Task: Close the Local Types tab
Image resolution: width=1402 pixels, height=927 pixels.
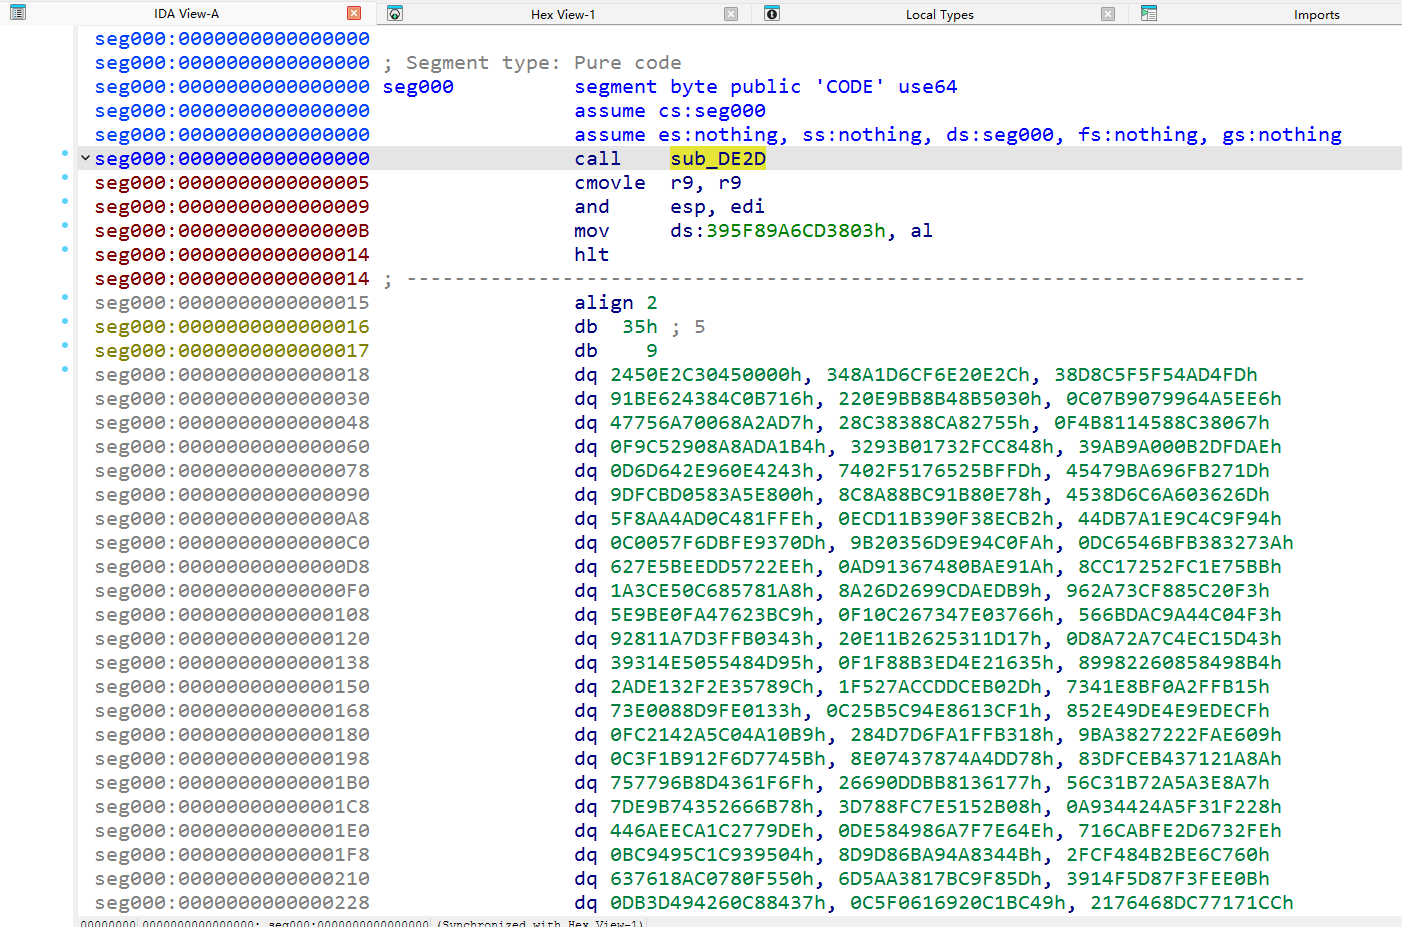Action: pos(1108,13)
